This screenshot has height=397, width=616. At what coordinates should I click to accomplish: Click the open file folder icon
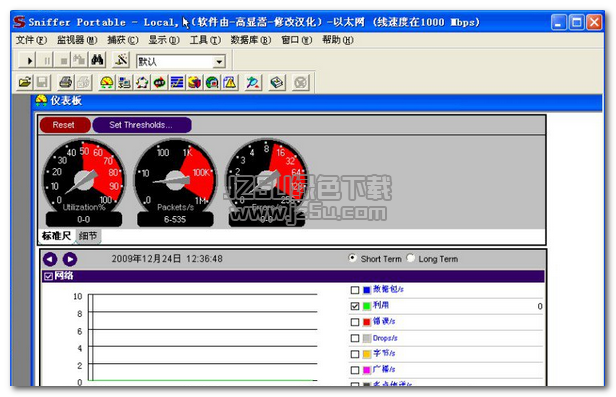tap(25, 82)
